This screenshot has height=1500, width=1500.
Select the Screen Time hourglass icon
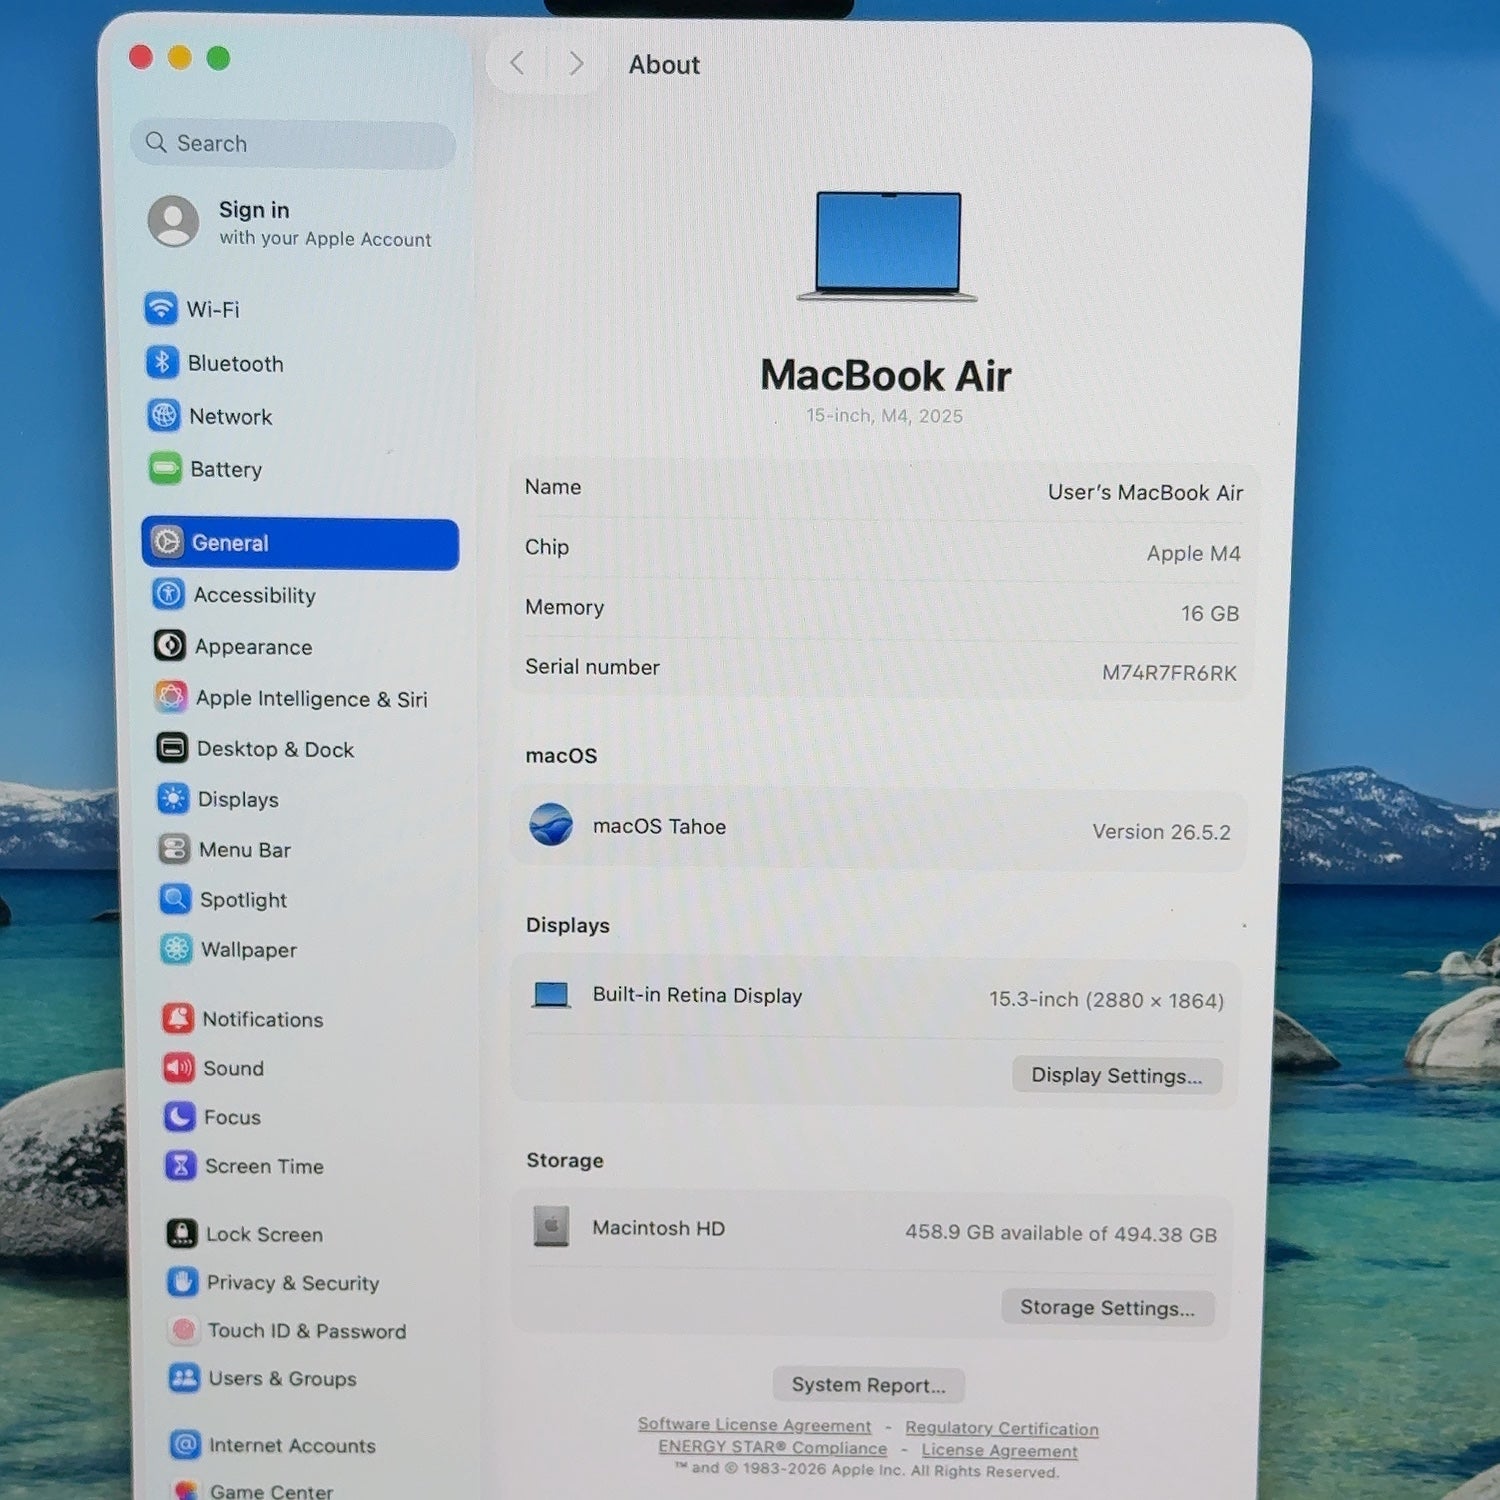[x=181, y=1165]
